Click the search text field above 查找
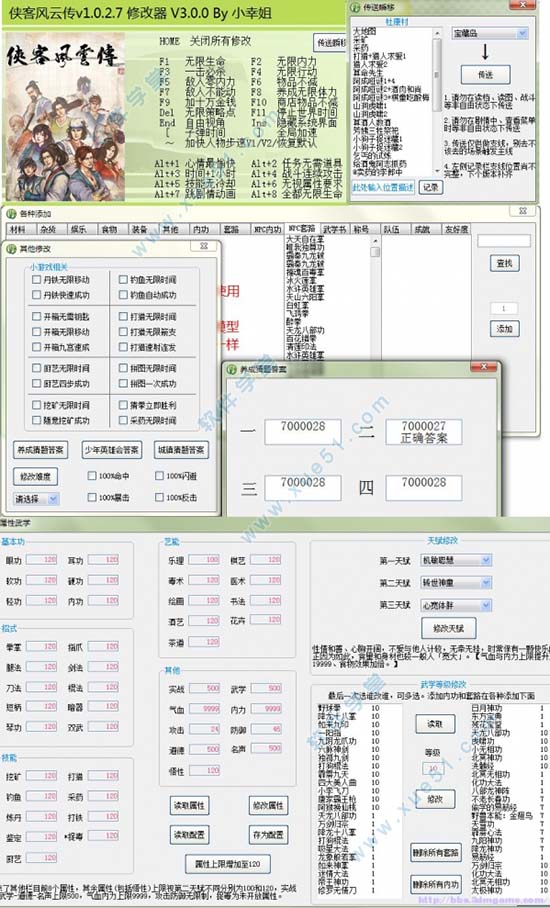 (503, 240)
